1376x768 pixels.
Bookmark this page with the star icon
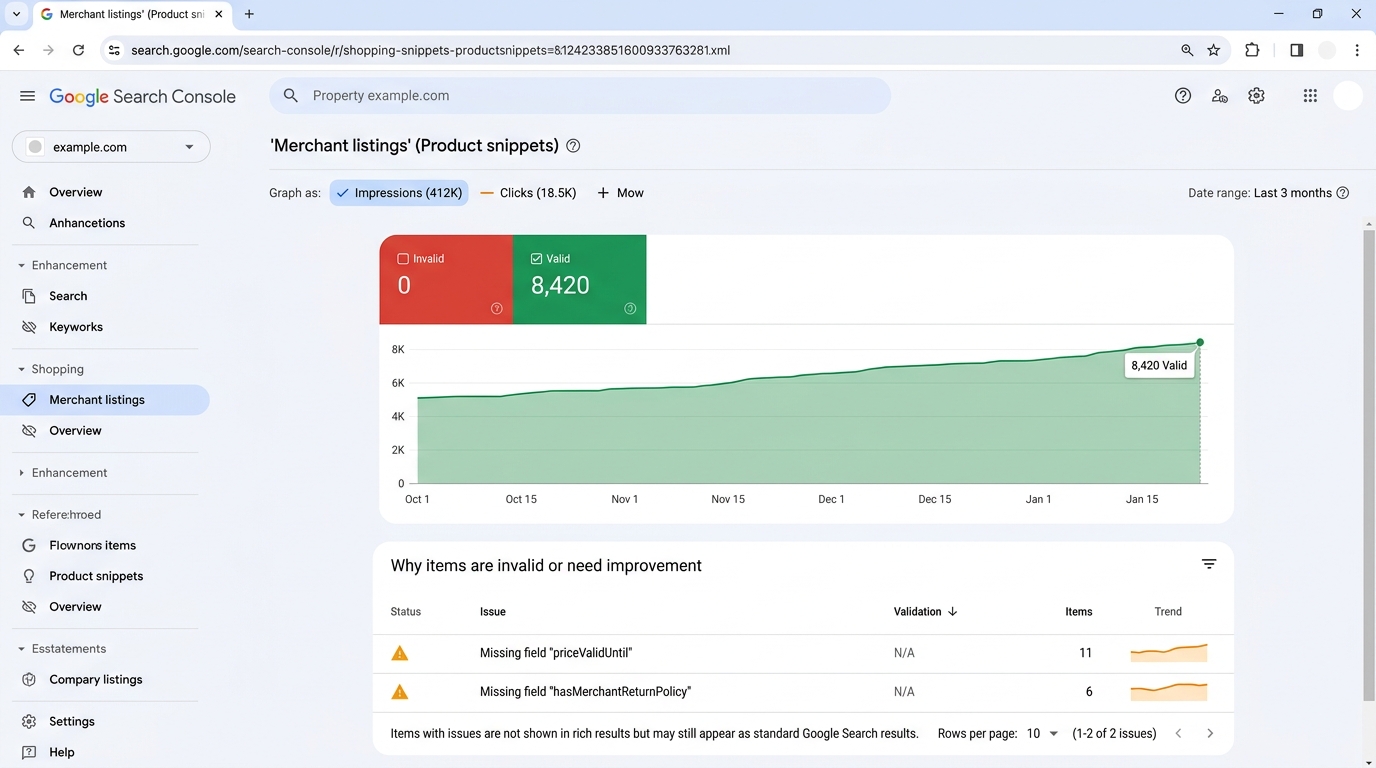[x=1214, y=50]
